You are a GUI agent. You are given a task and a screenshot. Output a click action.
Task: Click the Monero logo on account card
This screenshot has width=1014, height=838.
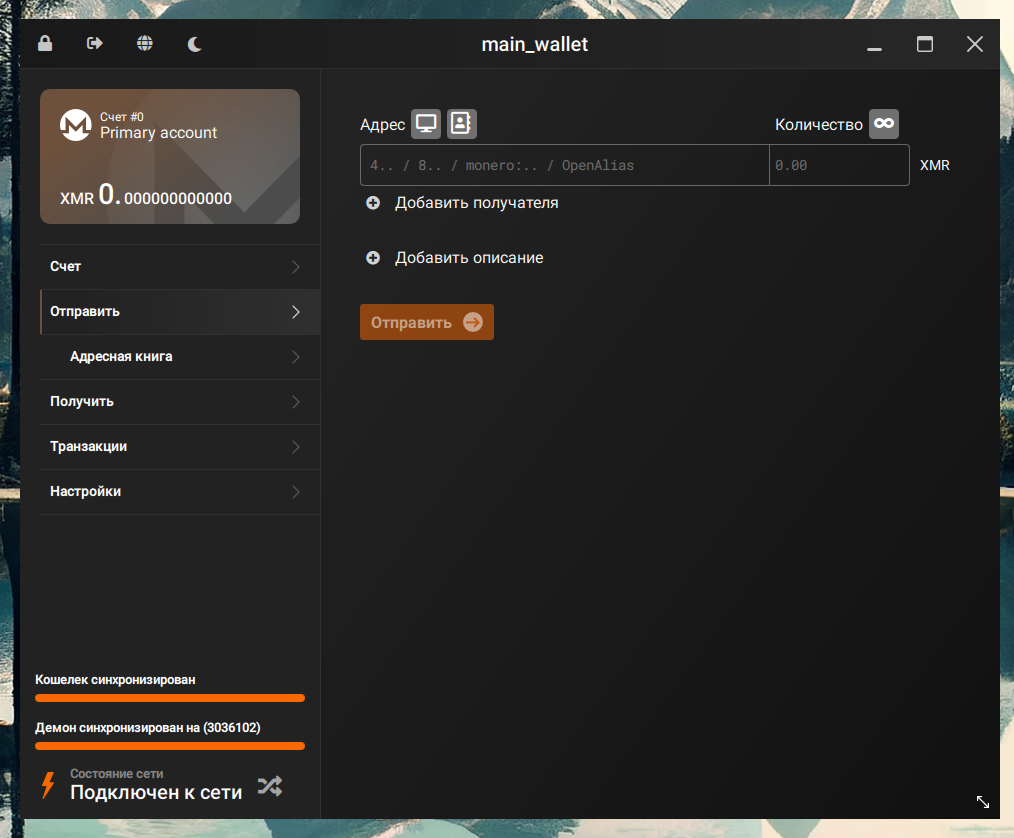(76, 126)
